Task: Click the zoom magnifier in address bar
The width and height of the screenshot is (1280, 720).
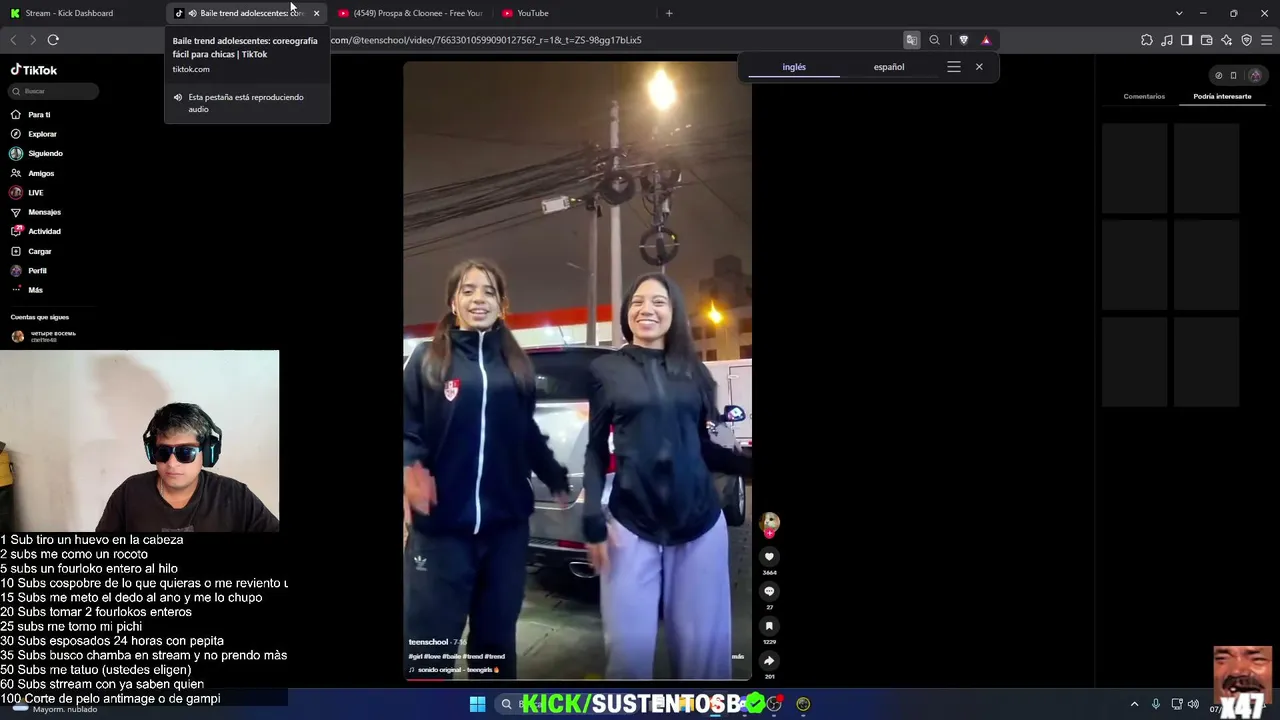Action: pos(934,40)
